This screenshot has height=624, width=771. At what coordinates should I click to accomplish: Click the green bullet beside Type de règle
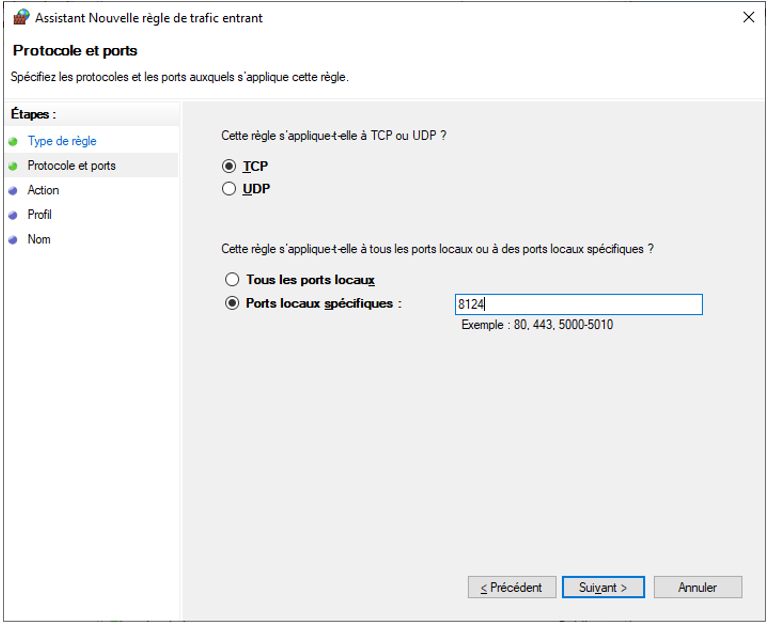point(13,141)
